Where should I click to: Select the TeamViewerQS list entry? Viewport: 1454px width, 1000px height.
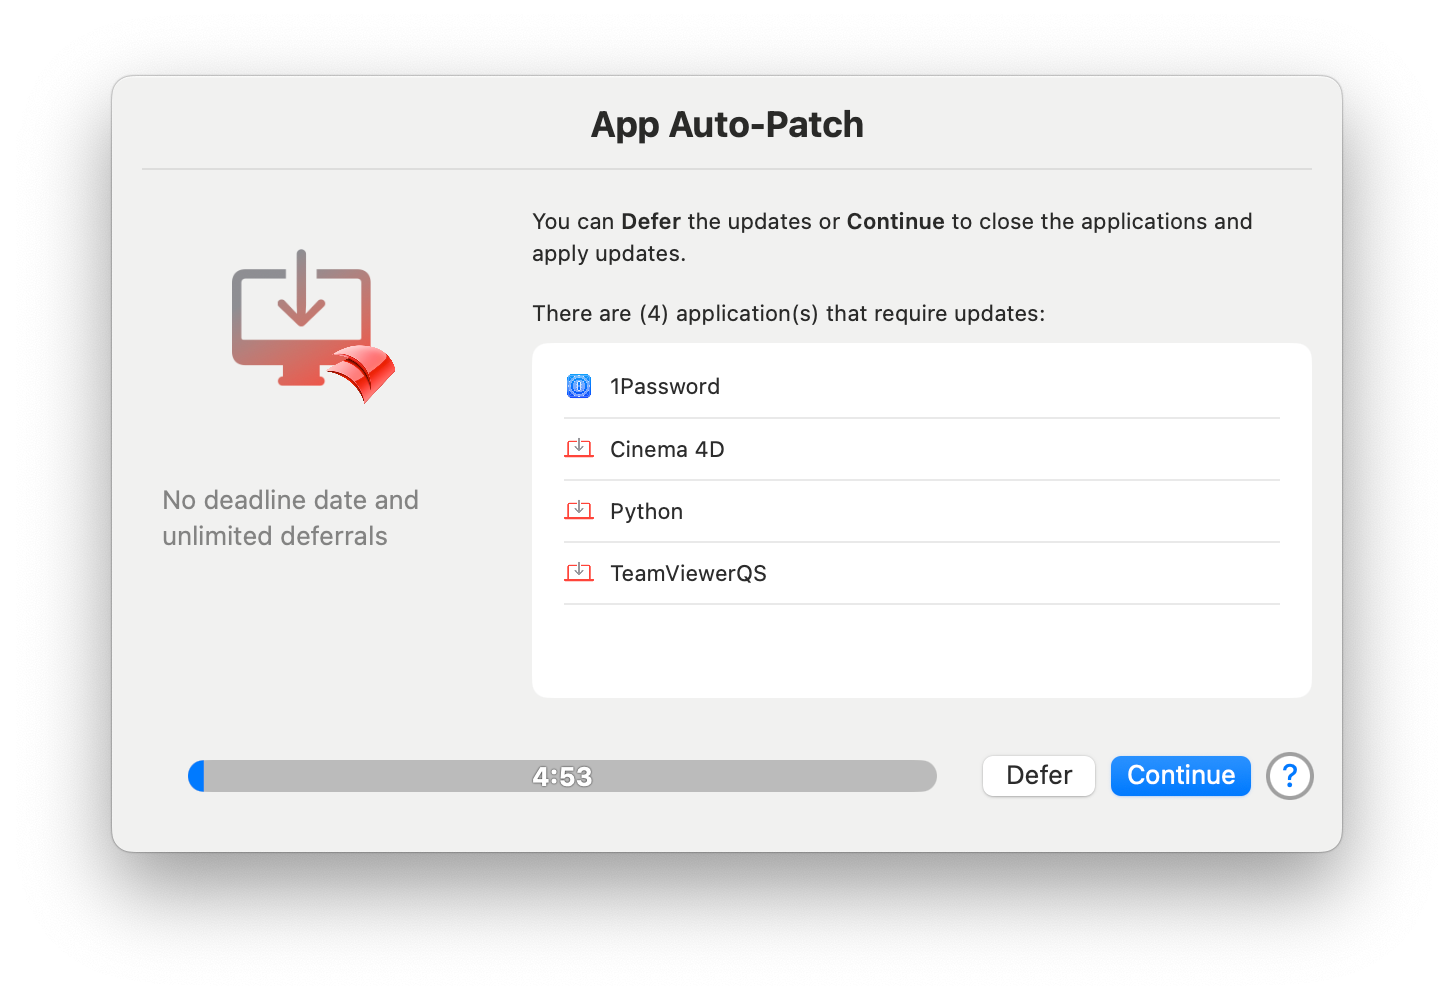(x=922, y=573)
